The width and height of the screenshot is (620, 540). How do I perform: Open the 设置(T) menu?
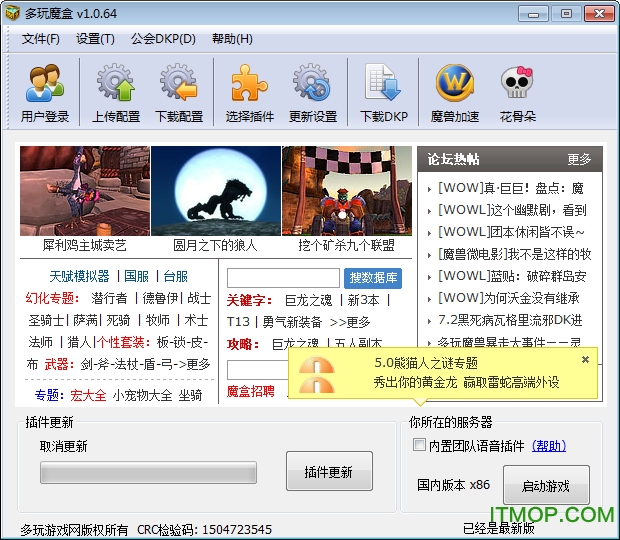coord(95,39)
